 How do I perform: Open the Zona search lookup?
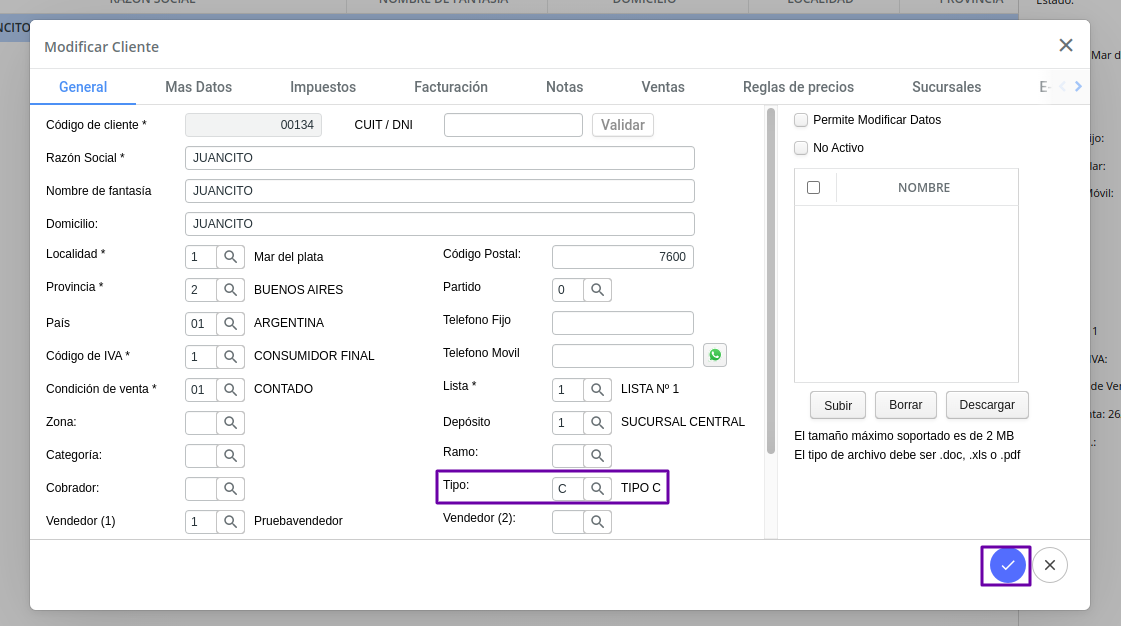click(x=230, y=422)
